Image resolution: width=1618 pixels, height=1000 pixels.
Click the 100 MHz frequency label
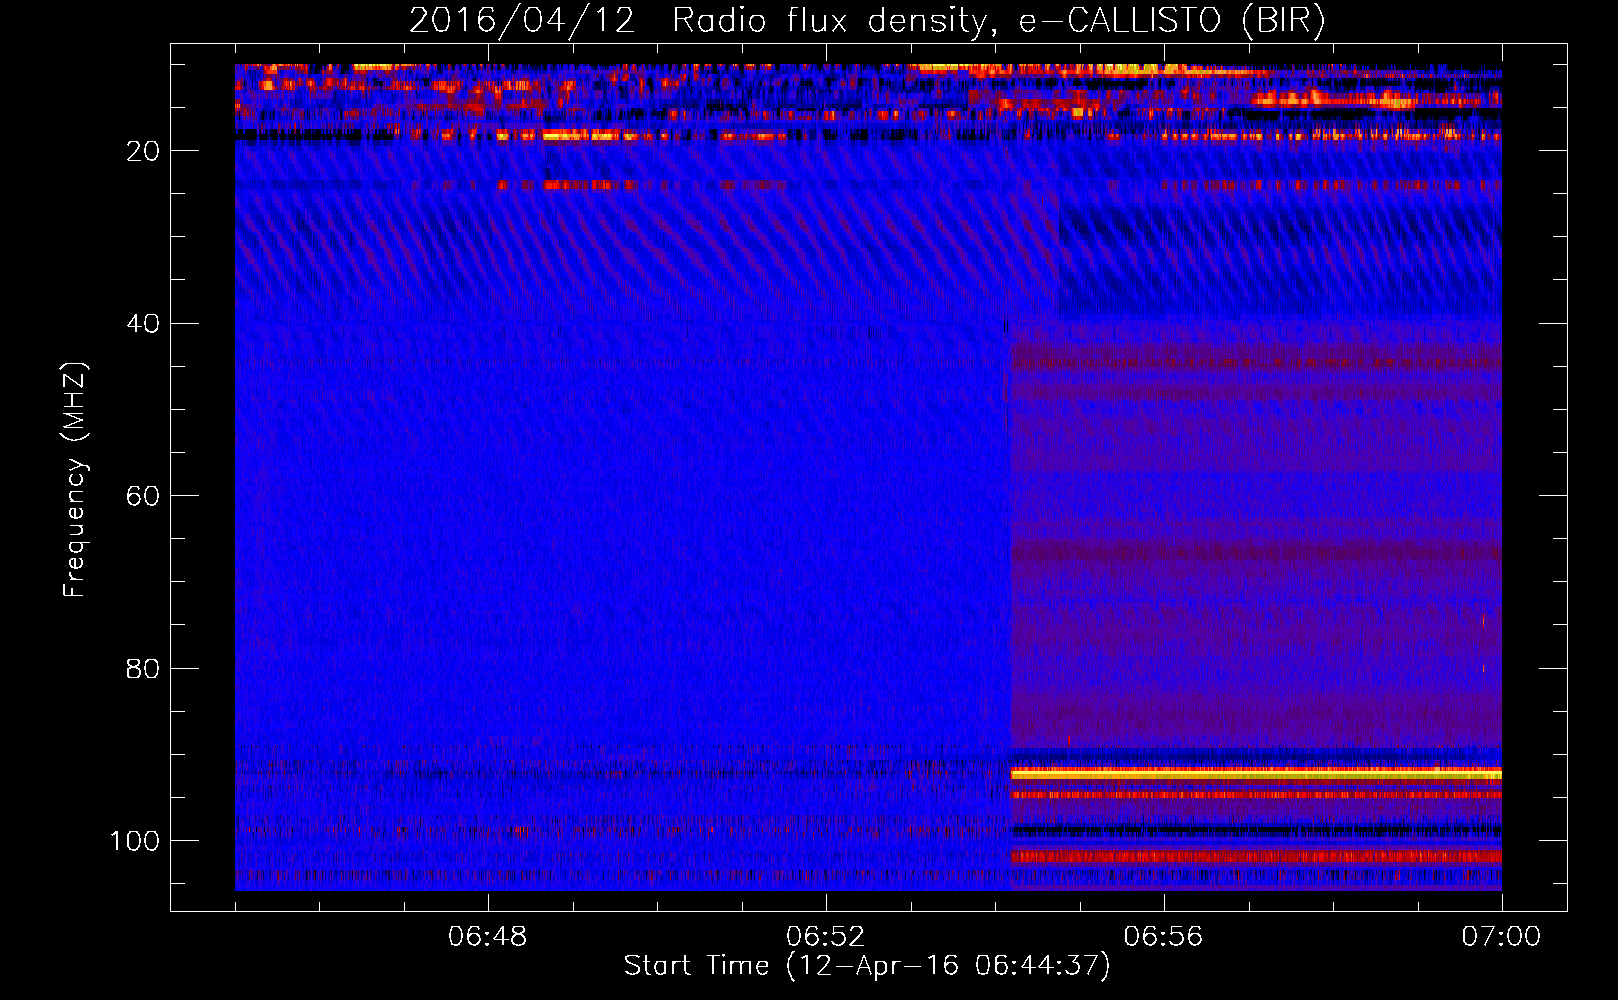[135, 841]
